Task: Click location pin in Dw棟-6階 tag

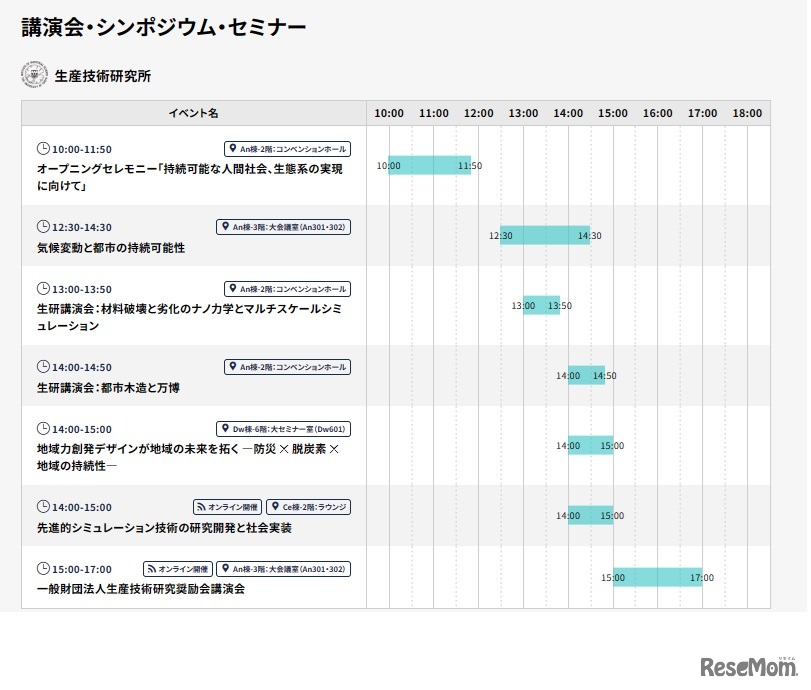Action: [x=225, y=428]
